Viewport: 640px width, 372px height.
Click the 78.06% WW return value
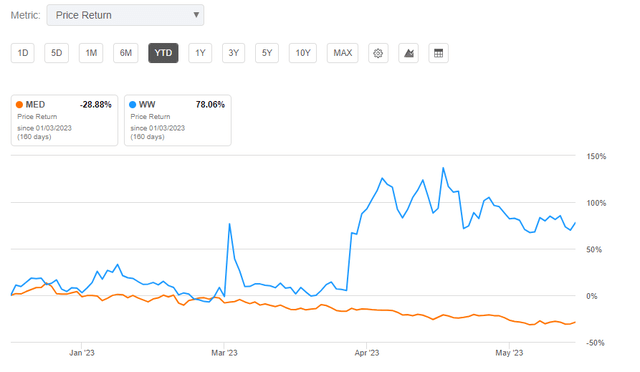[210, 105]
